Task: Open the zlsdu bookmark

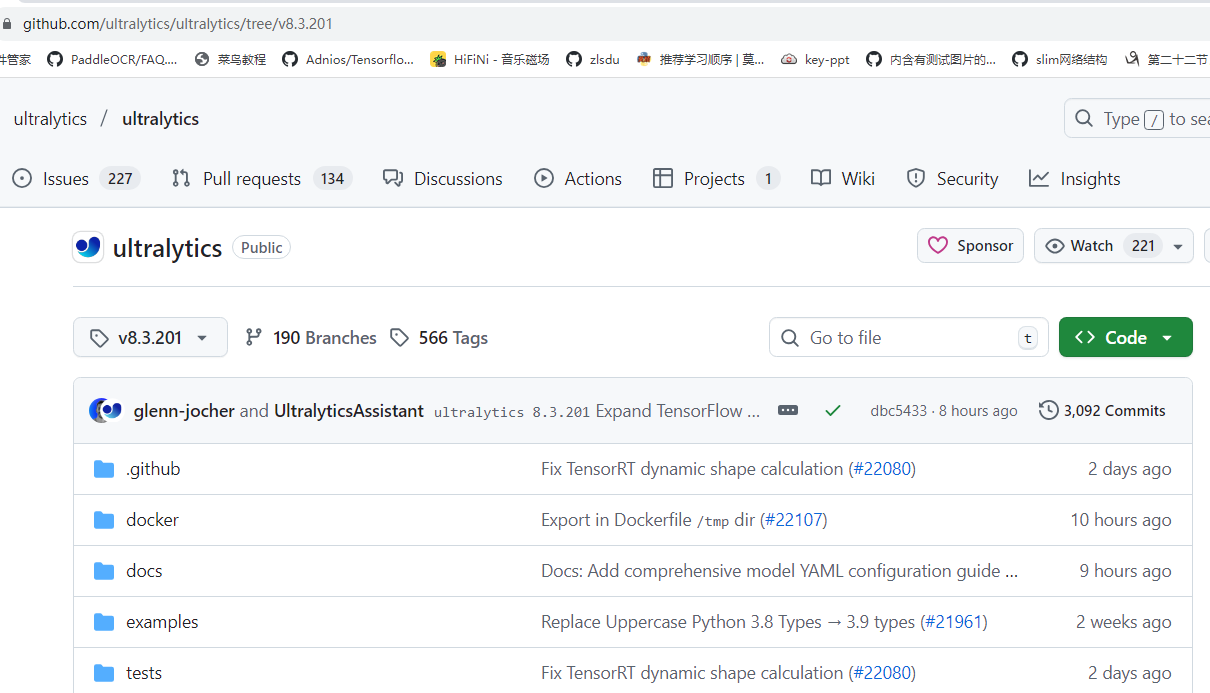Action: click(593, 59)
